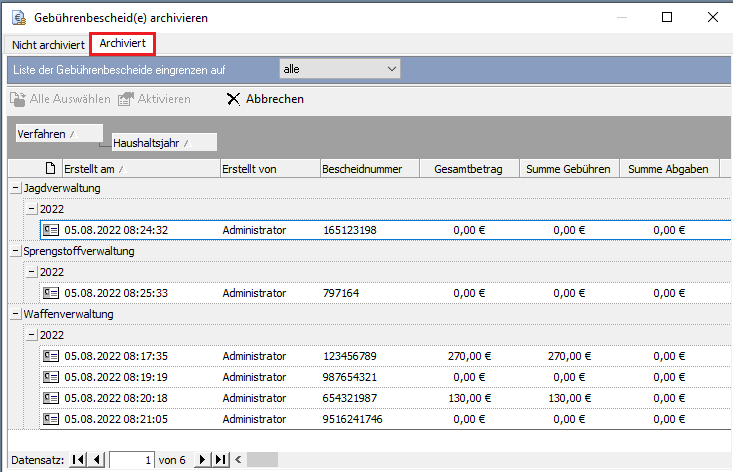The width and height of the screenshot is (733, 472).
Task: Go to the next record in navigator
Action: pos(202,460)
